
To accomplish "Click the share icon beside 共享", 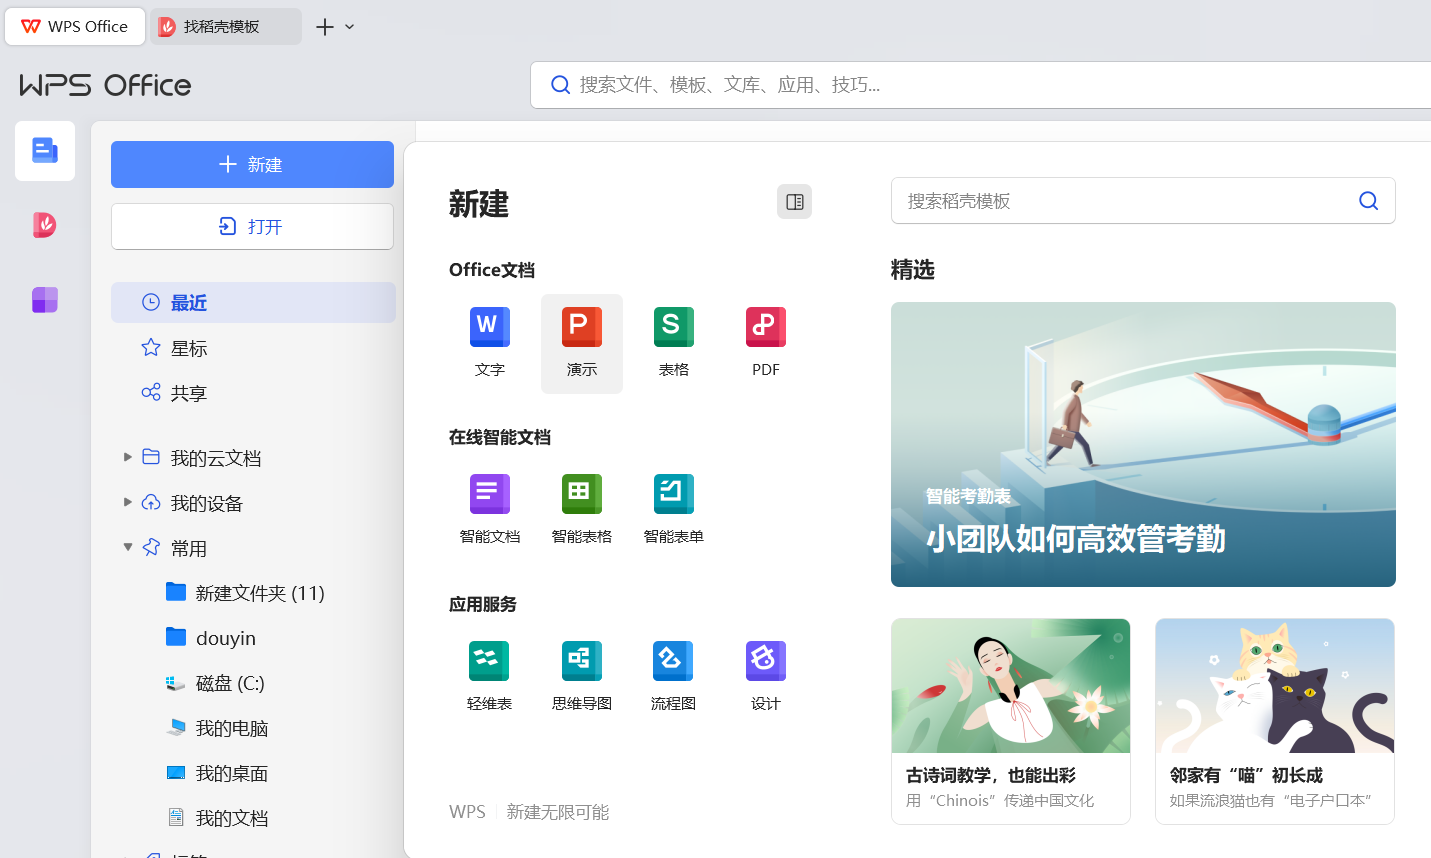I will [151, 392].
